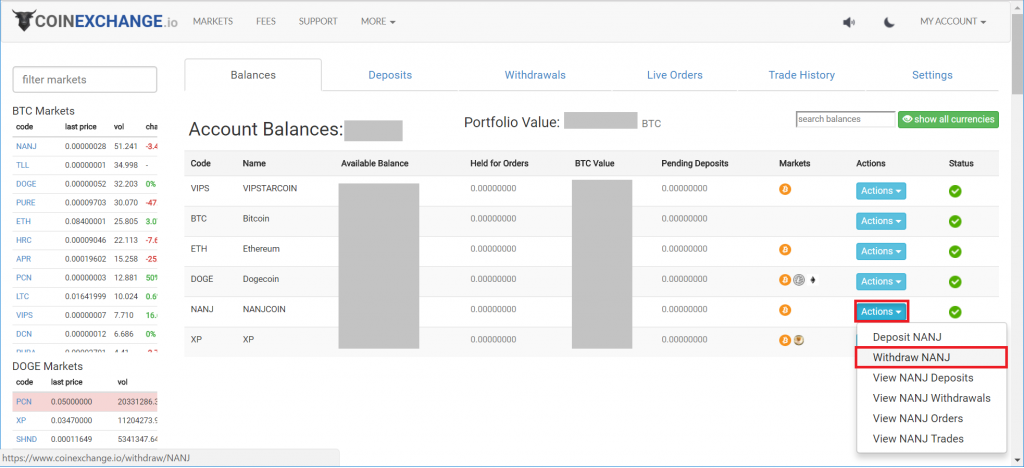Go to the SUPPORT page
1024x468 pixels.
(318, 22)
